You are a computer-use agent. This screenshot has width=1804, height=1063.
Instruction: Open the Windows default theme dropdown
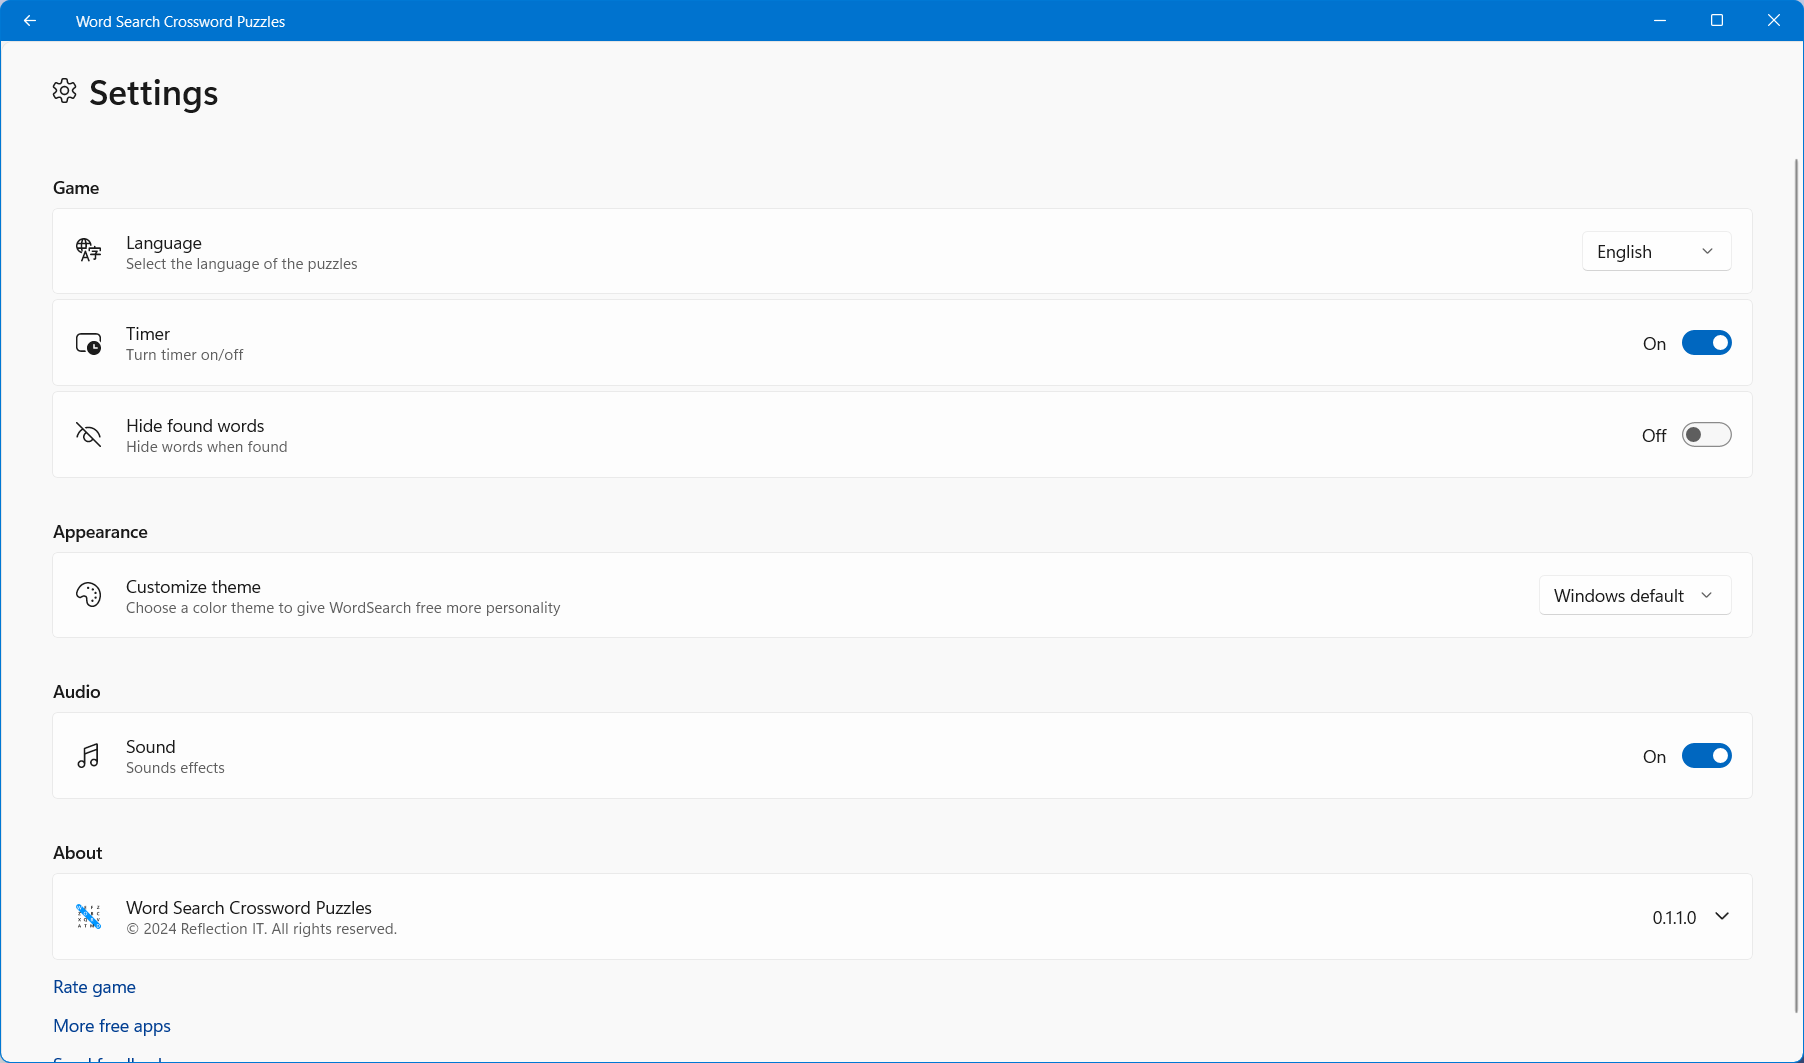tap(1634, 594)
